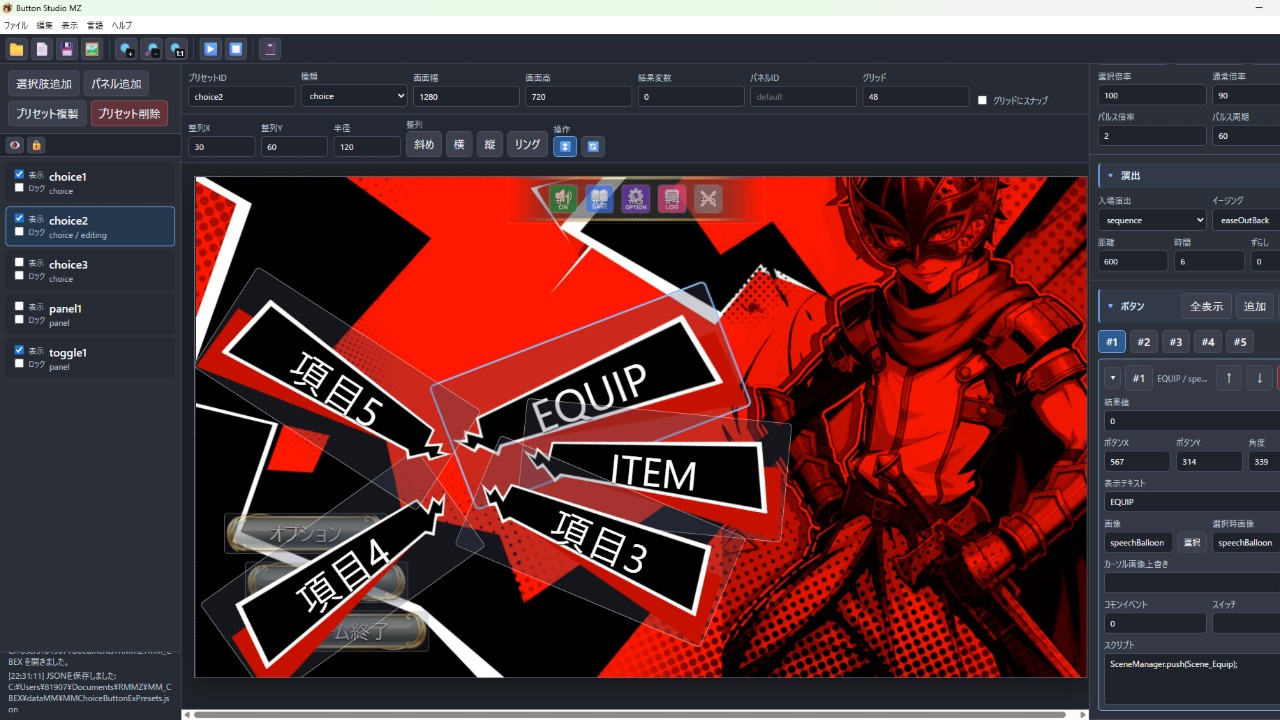Switch to button tab #3

click(x=1176, y=342)
